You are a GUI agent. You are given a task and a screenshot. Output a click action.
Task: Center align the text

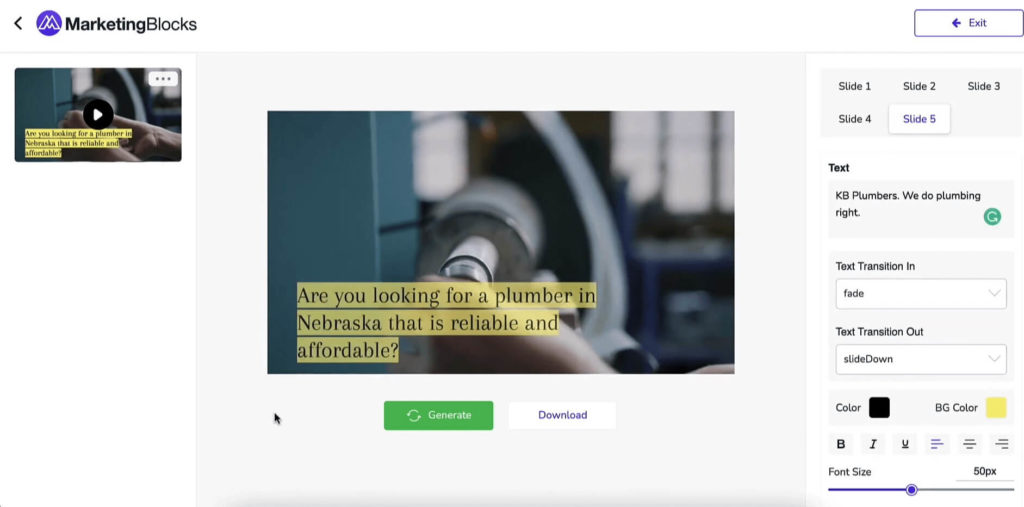coord(969,444)
